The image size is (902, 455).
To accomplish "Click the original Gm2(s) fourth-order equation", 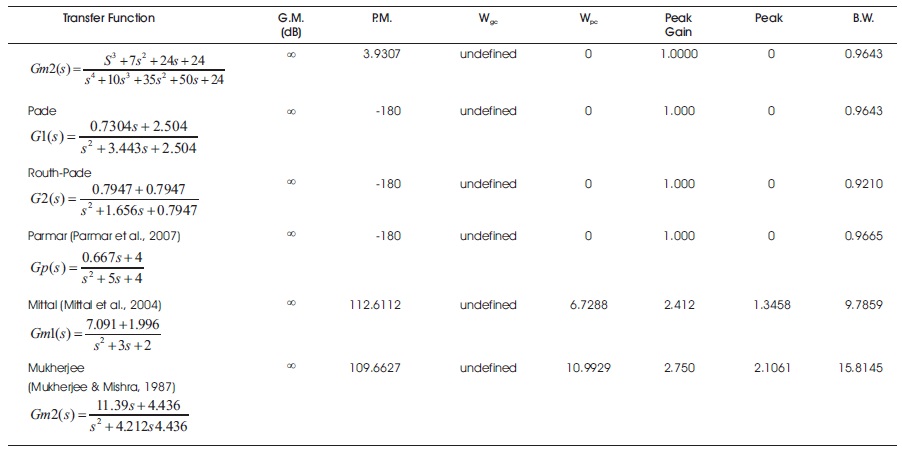I will tap(127, 70).
